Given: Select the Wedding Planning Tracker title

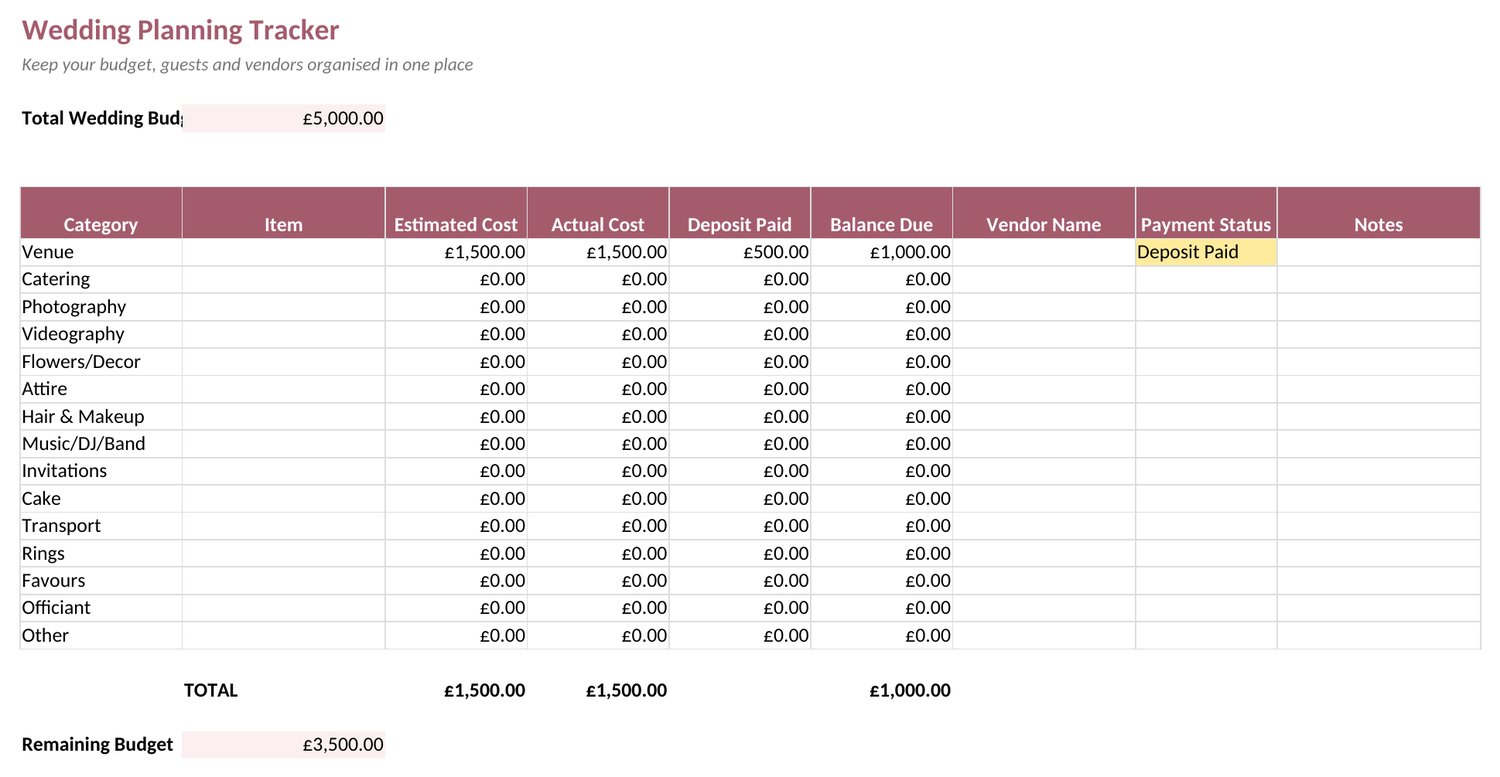Looking at the screenshot, I should point(181,30).
